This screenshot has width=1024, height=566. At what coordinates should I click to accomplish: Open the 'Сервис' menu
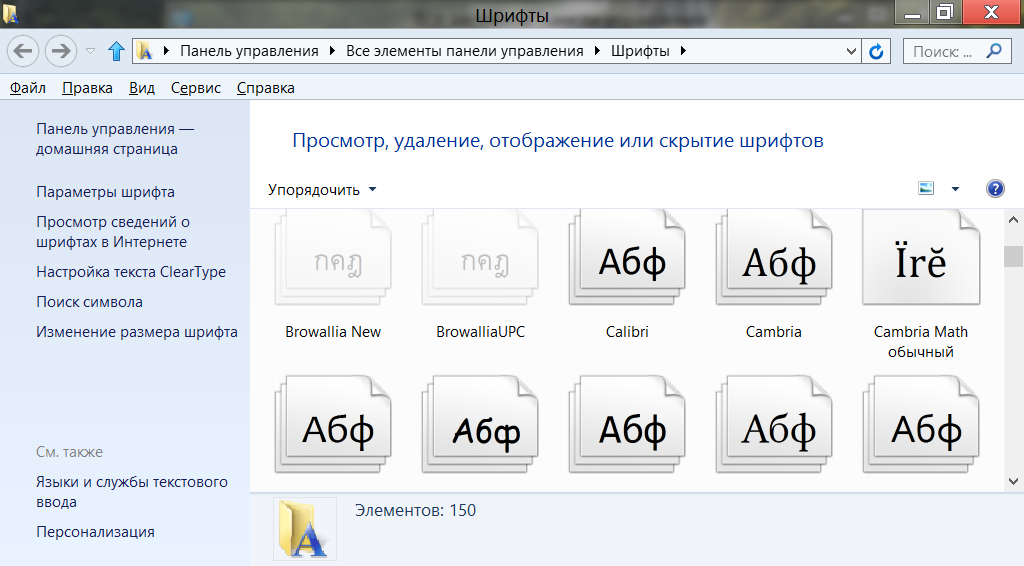coord(196,87)
